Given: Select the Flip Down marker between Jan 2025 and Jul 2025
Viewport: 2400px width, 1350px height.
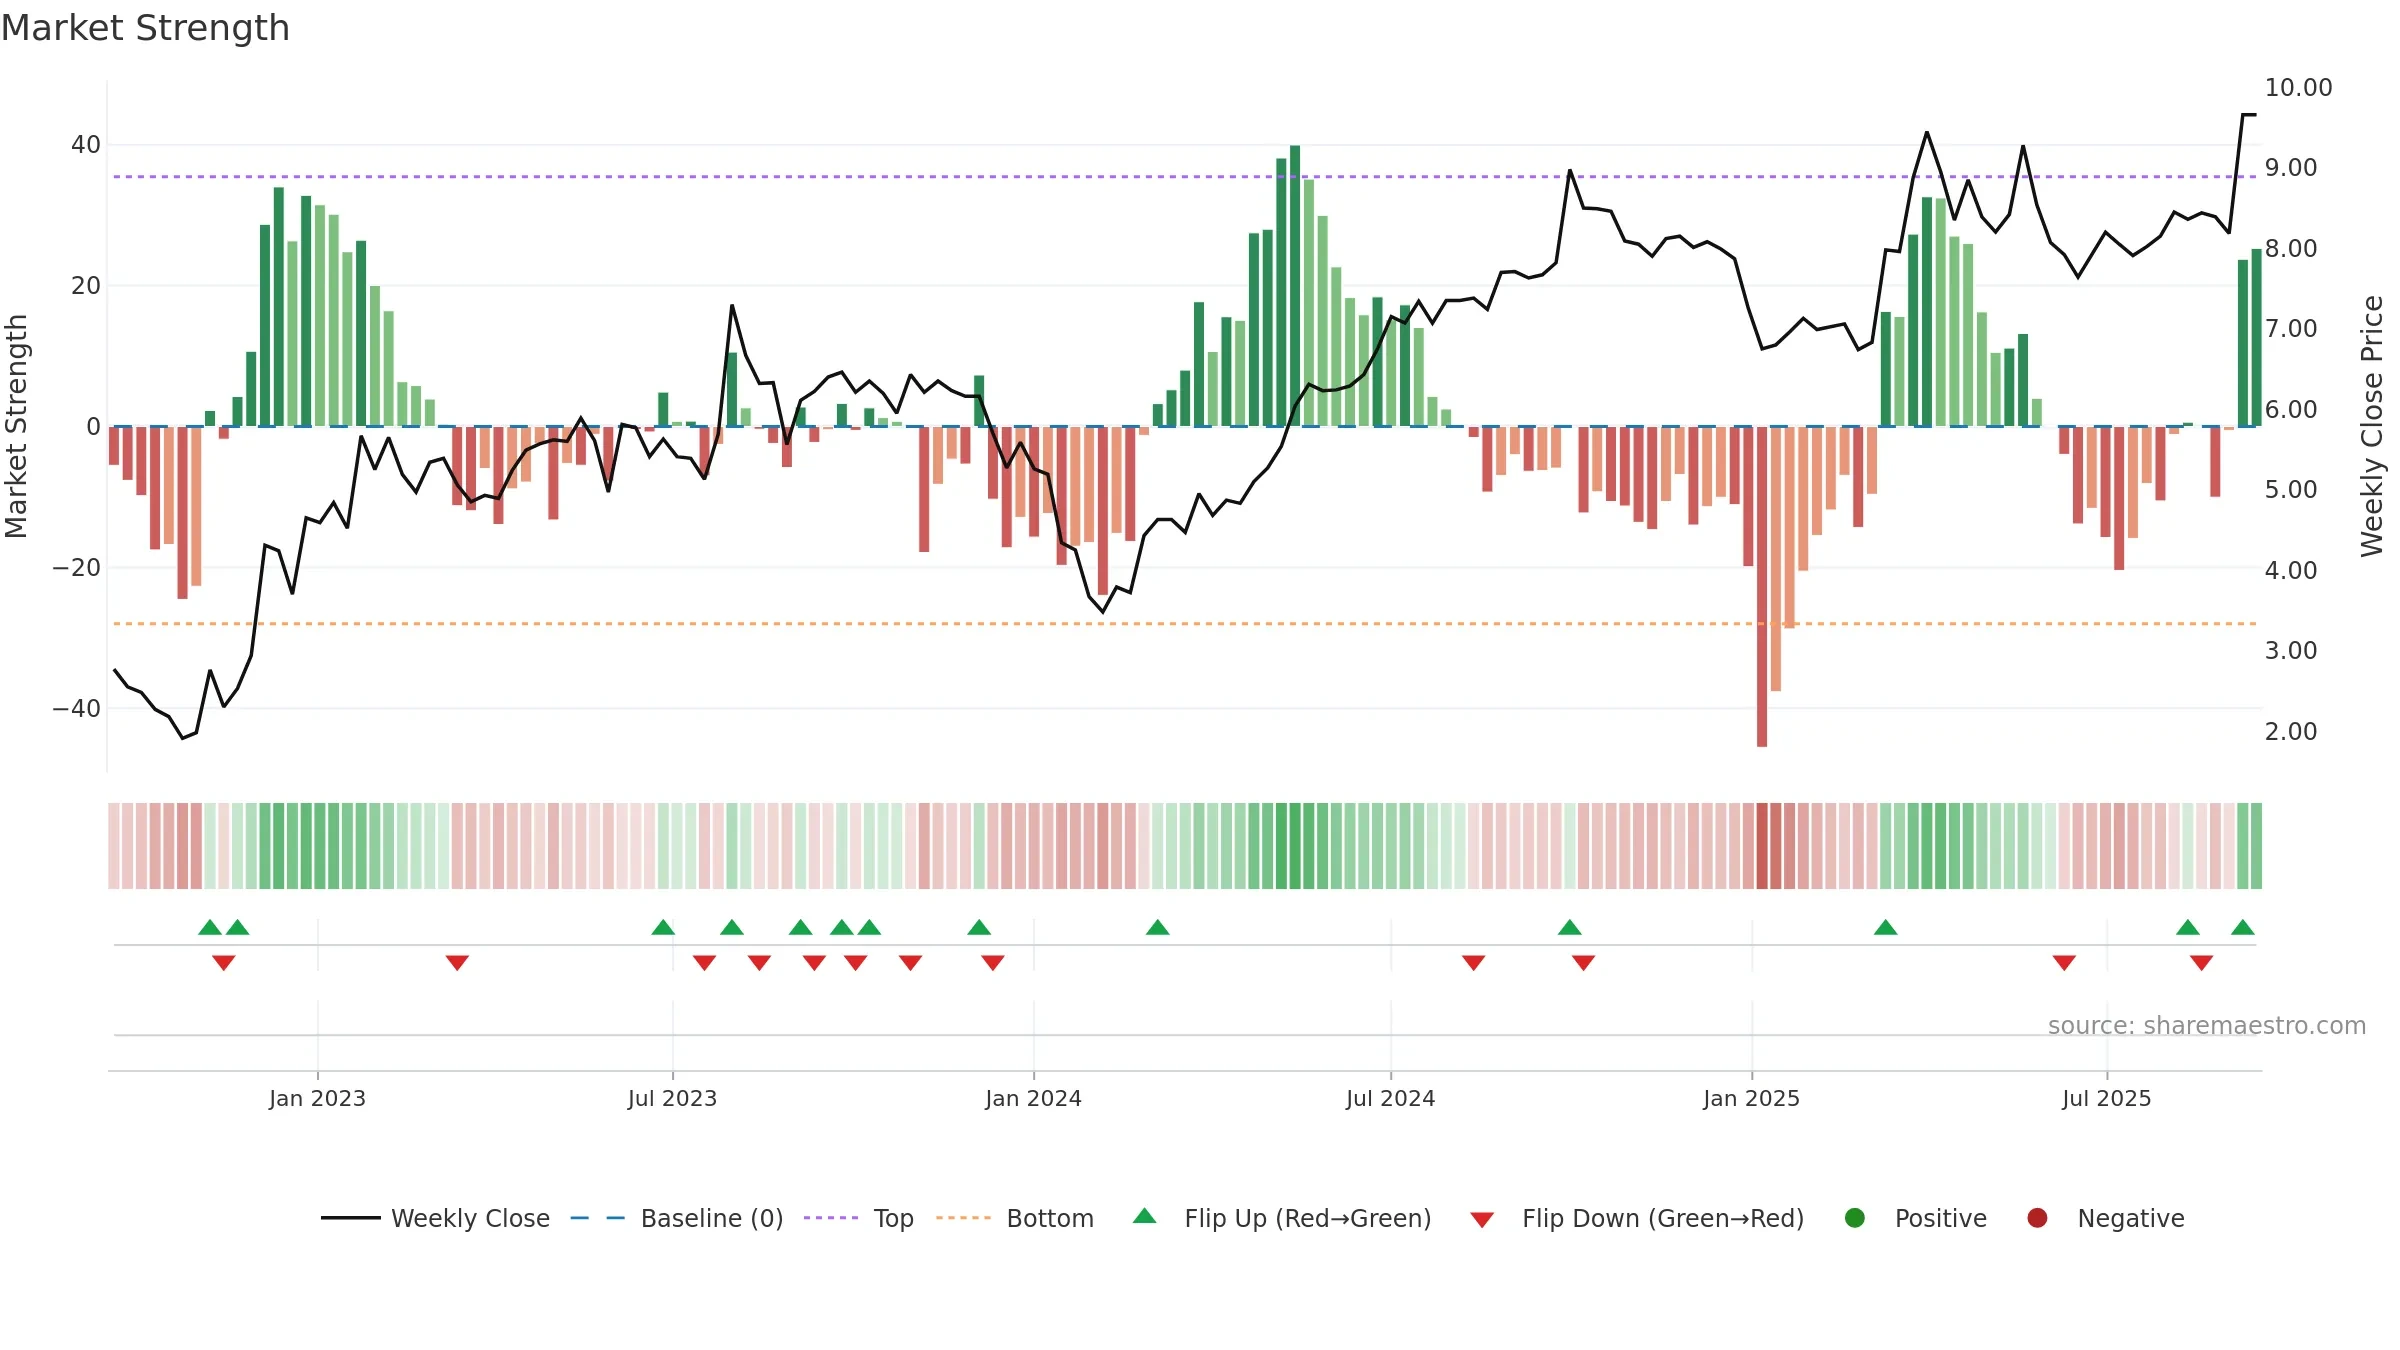Looking at the screenshot, I should pyautogui.click(x=2064, y=962).
